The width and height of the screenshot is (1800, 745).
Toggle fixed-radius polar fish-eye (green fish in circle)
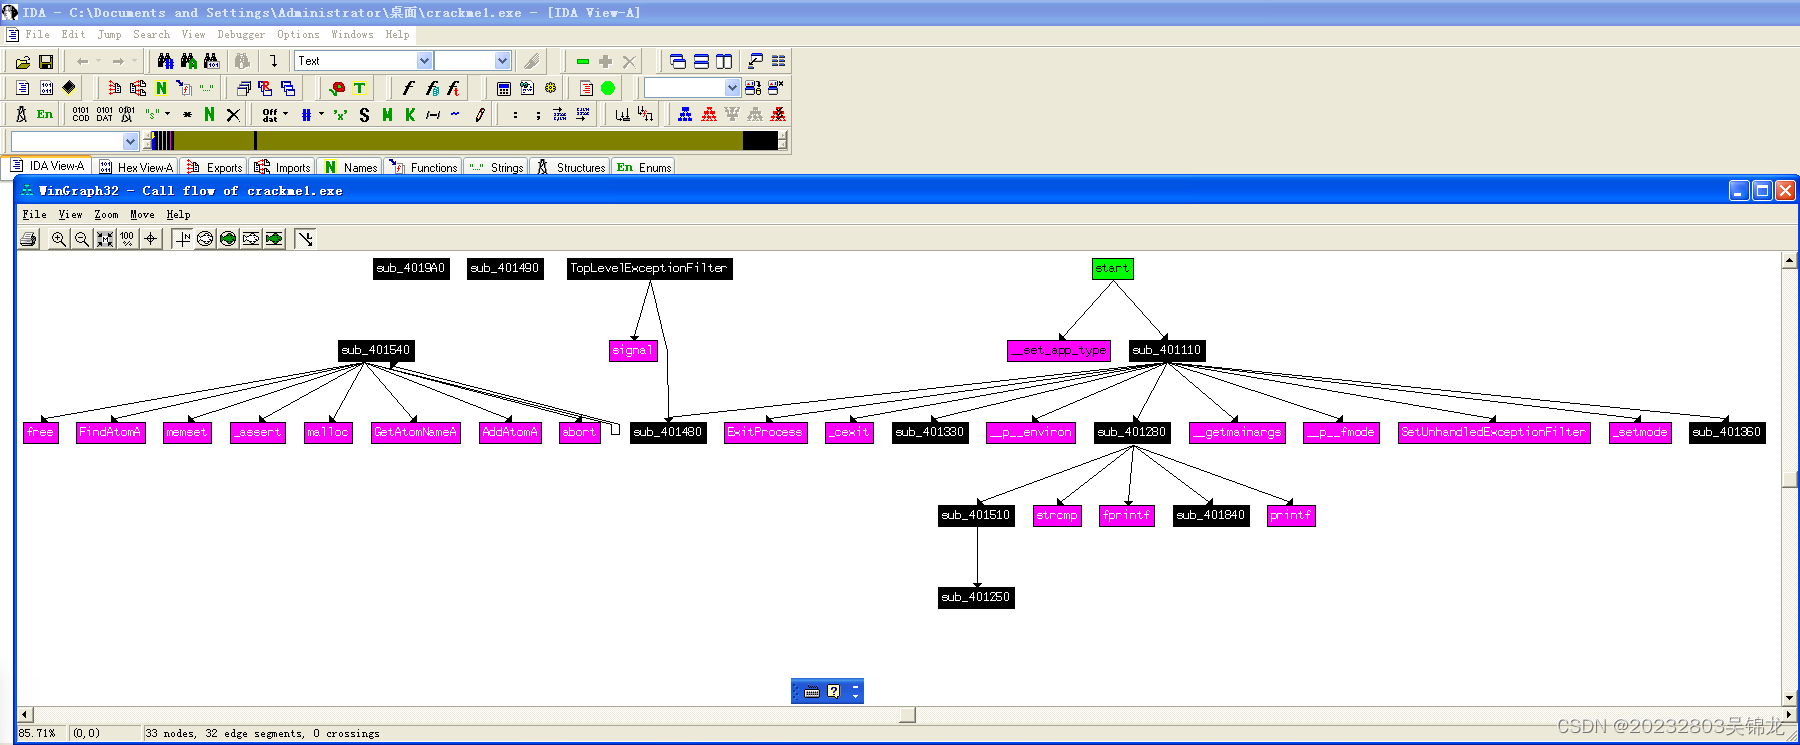(x=228, y=238)
